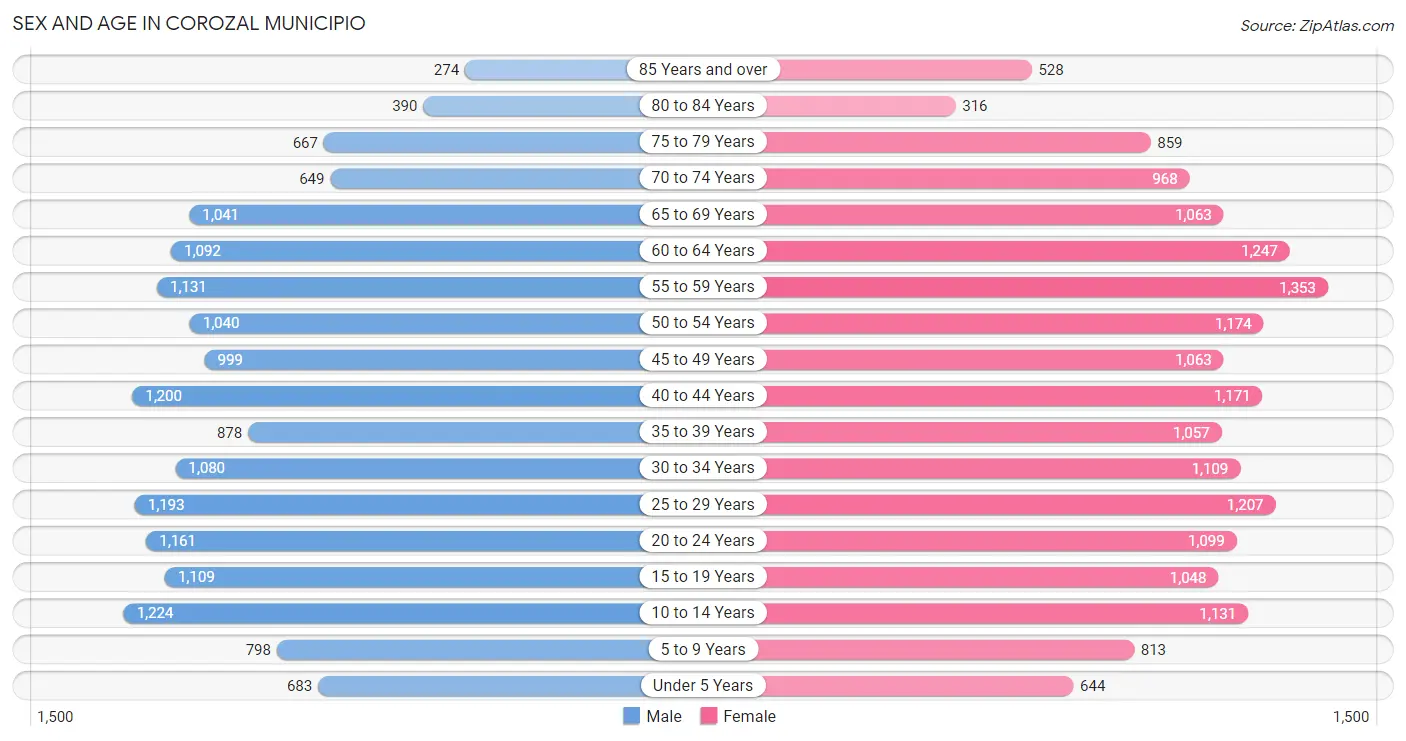Image resolution: width=1406 pixels, height=741 pixels.
Task: Select the 55 to 59 Years label
Action: 703,286
